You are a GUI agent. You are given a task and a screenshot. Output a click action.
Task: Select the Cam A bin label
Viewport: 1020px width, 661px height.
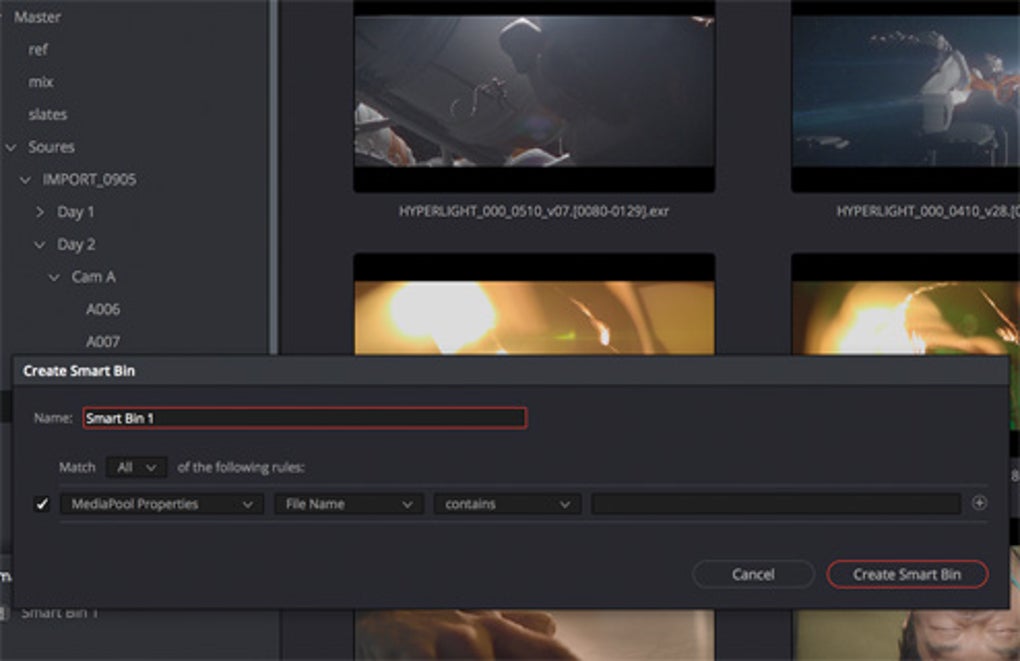pos(94,277)
